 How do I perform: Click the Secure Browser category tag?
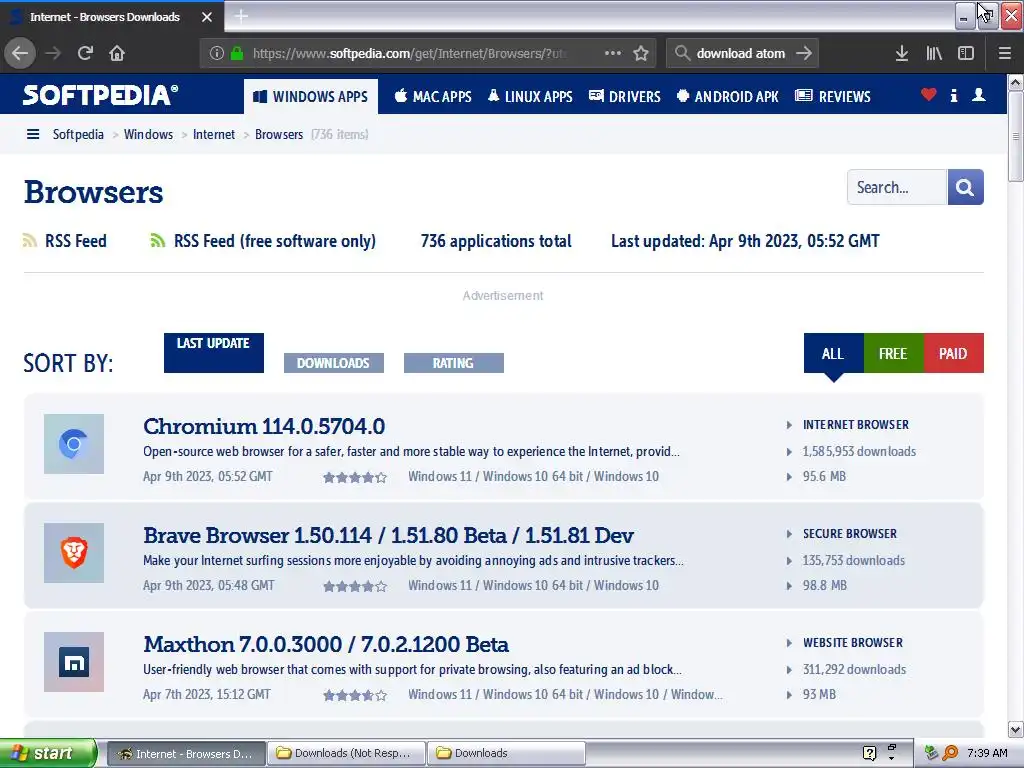[x=850, y=534]
